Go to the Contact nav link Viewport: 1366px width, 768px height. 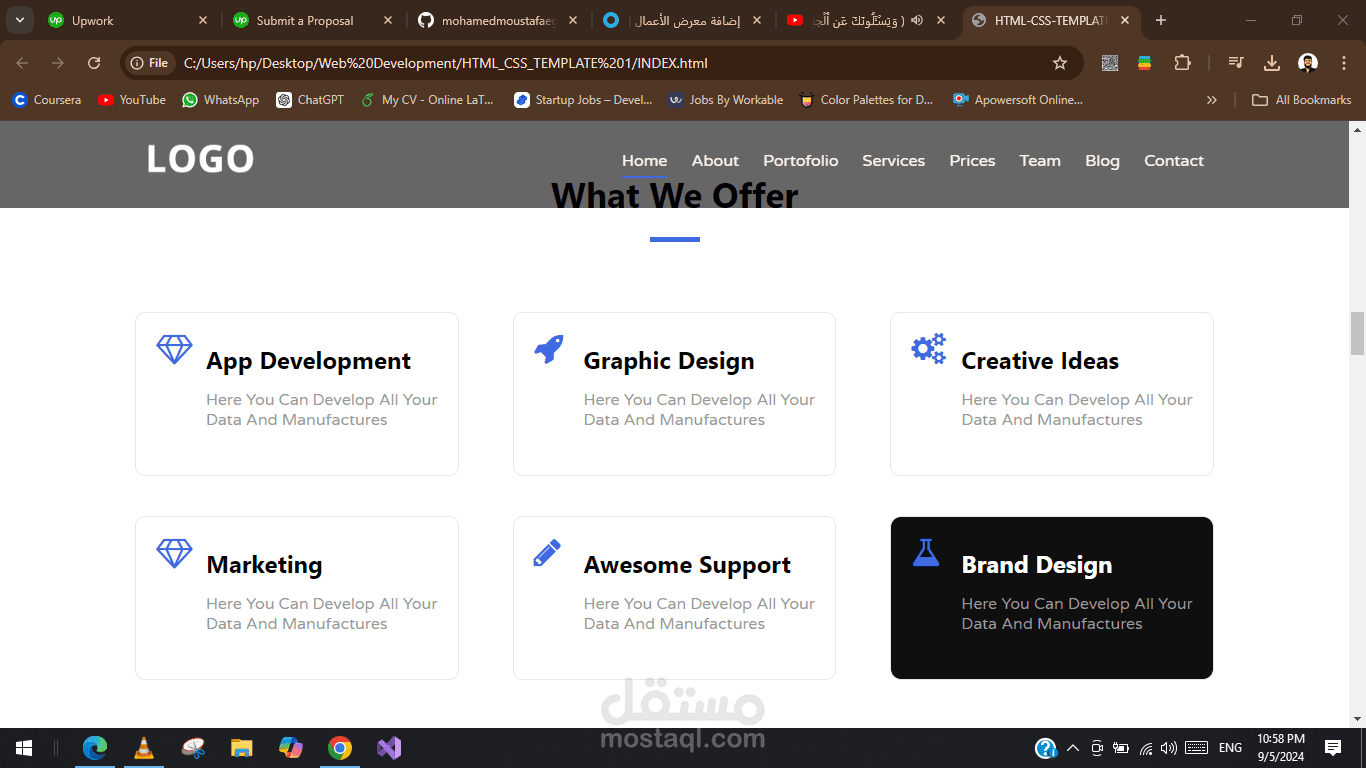coord(1174,161)
